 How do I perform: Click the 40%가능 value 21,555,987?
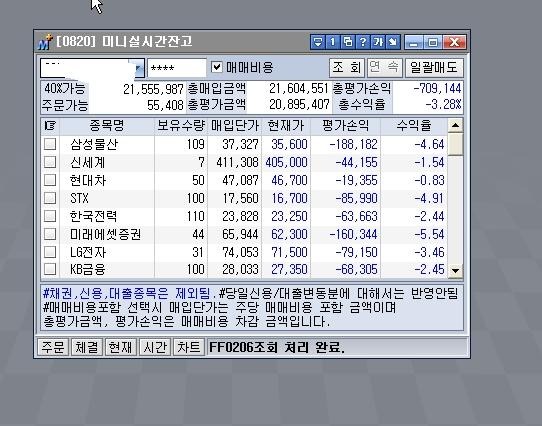point(153,89)
